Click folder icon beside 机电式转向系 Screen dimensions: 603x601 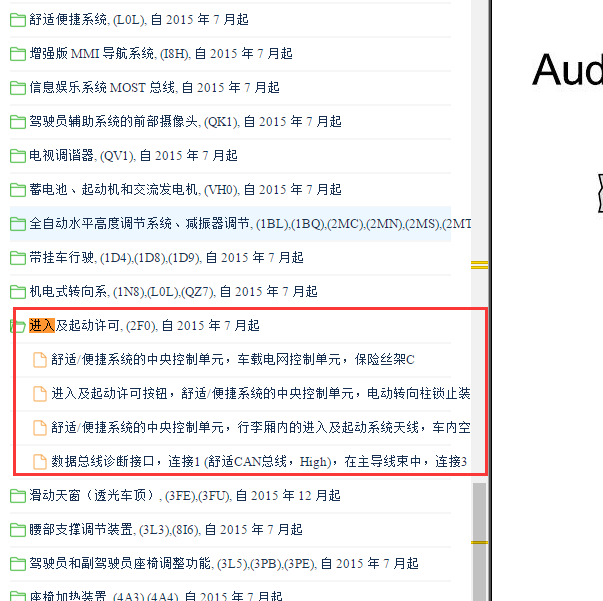click(x=18, y=291)
